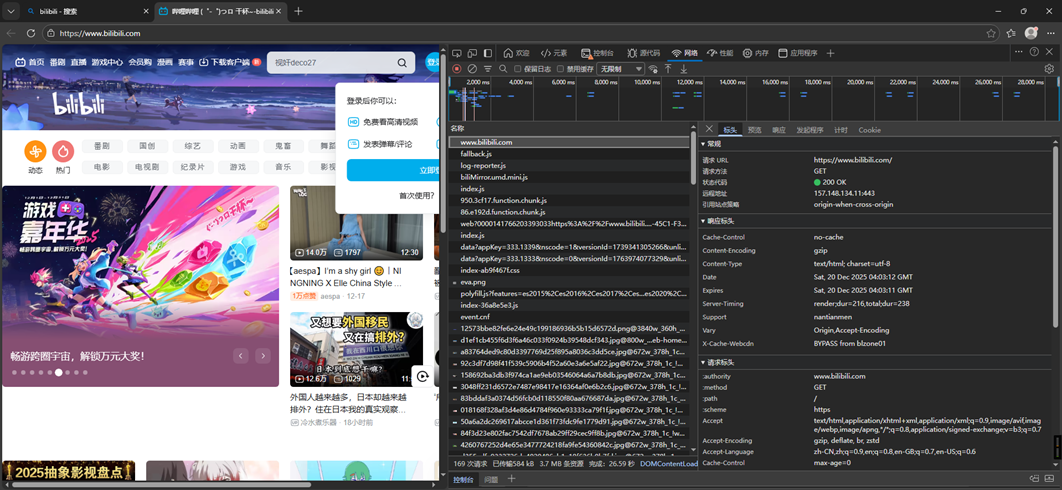Select fallback.js in the request list
Image resolution: width=1062 pixels, height=490 pixels.
[476, 154]
